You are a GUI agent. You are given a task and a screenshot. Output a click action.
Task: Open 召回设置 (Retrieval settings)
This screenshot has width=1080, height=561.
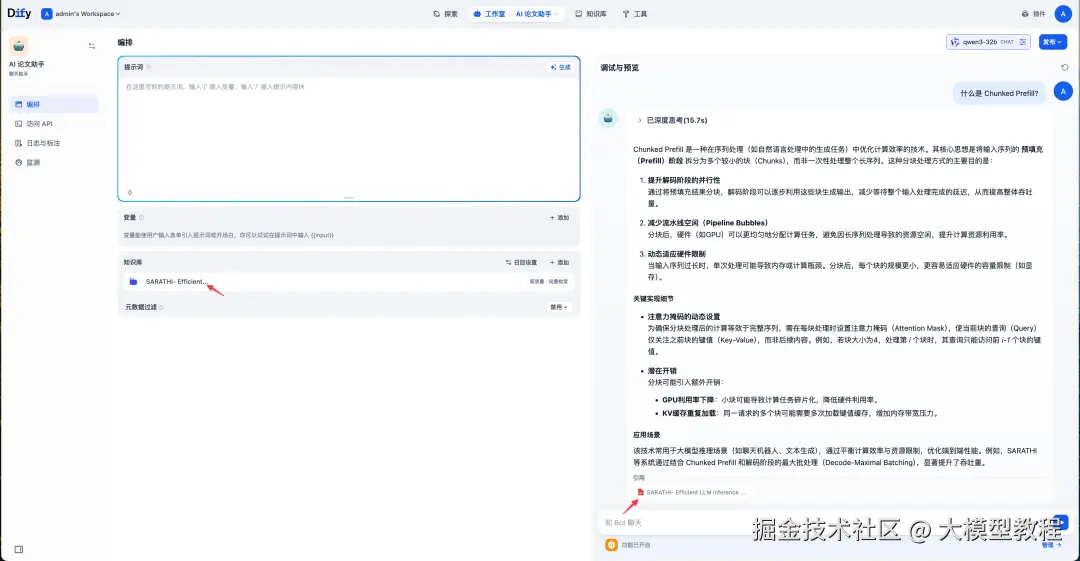521,263
